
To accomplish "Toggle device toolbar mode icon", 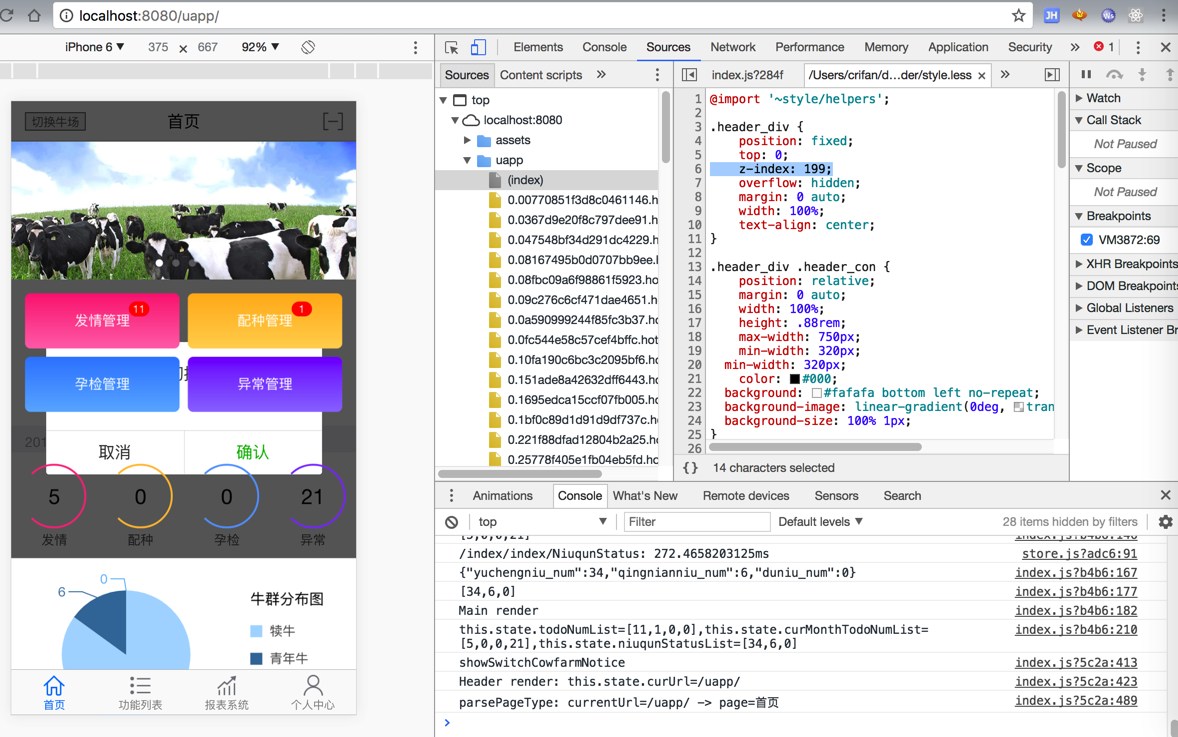I will click(x=478, y=47).
